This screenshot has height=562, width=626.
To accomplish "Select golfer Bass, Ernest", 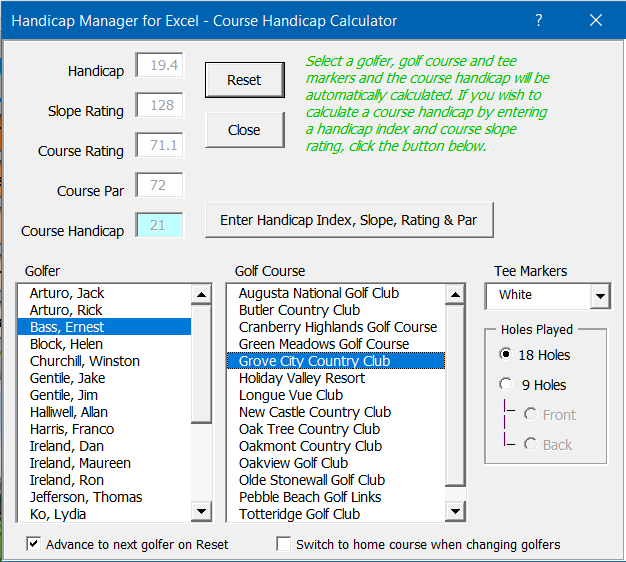I will tap(105, 327).
